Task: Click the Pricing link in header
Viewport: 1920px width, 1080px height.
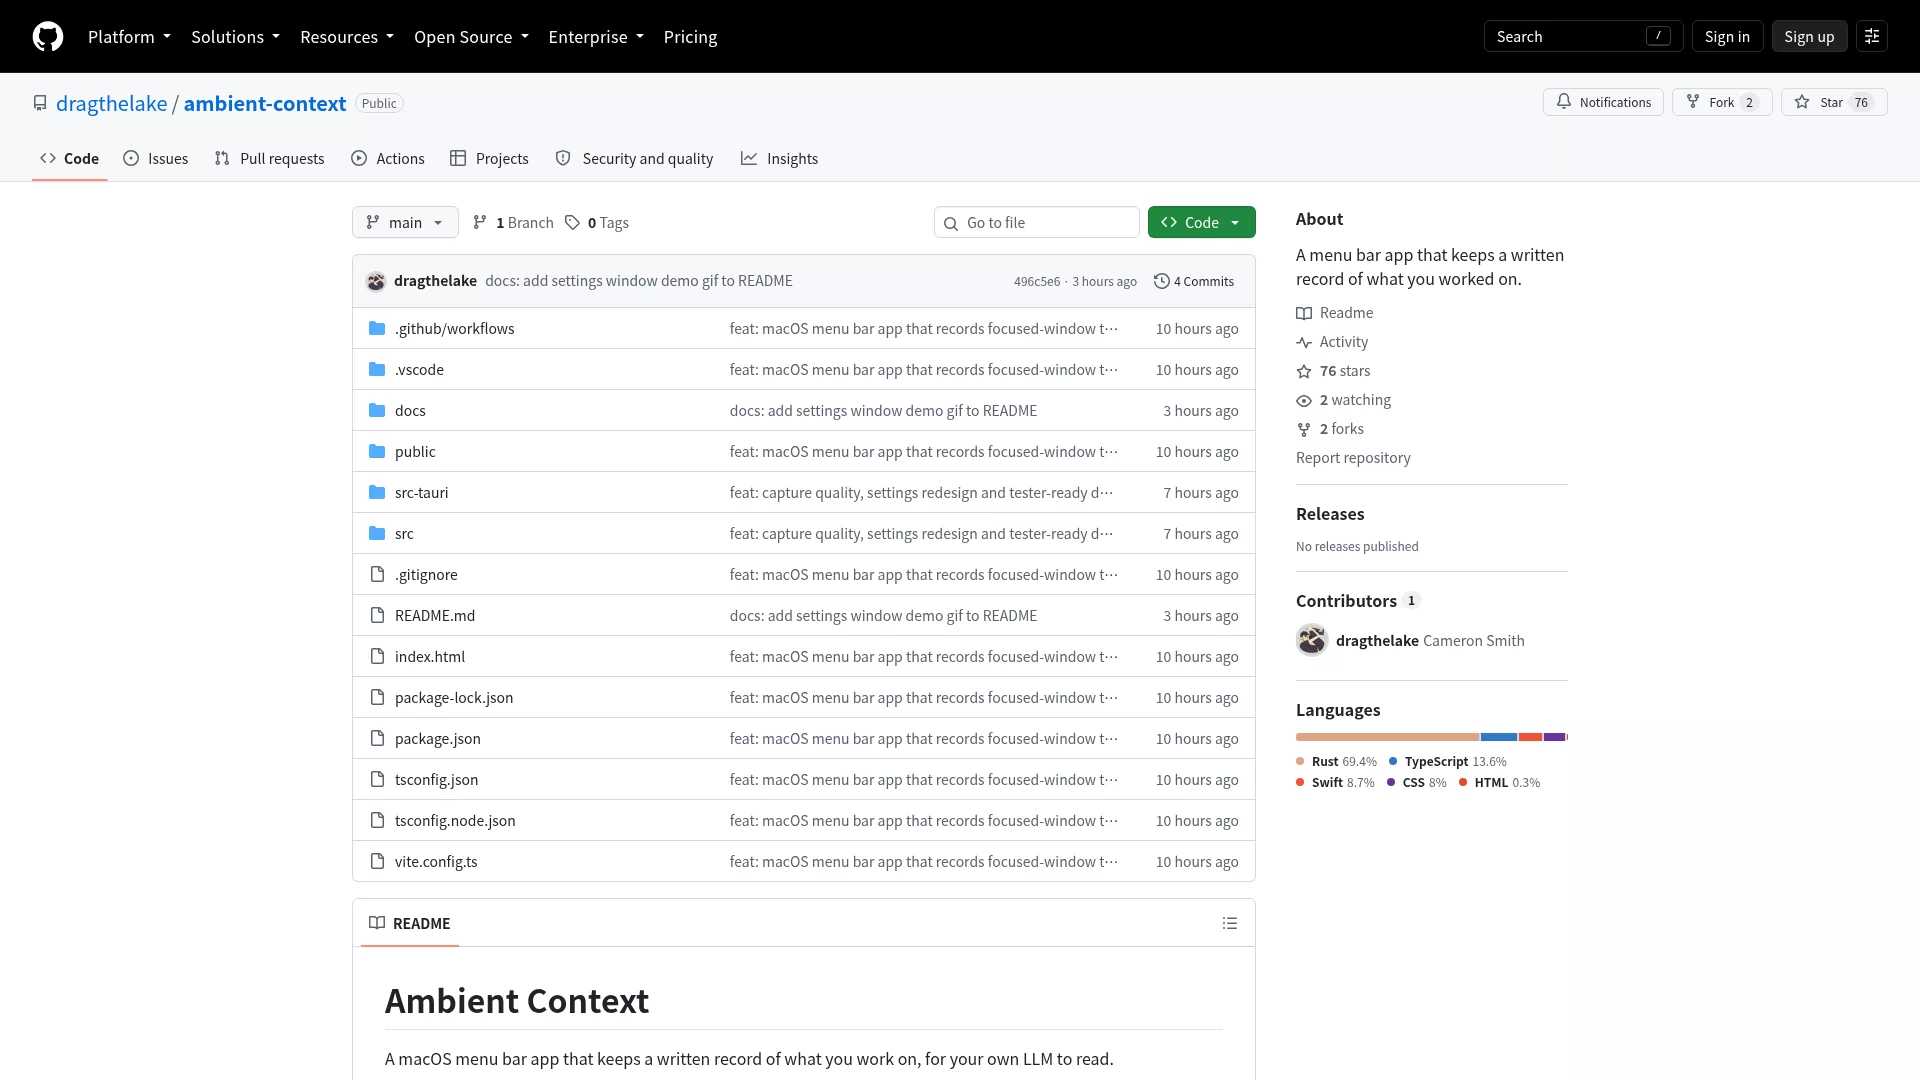Action: (x=690, y=37)
